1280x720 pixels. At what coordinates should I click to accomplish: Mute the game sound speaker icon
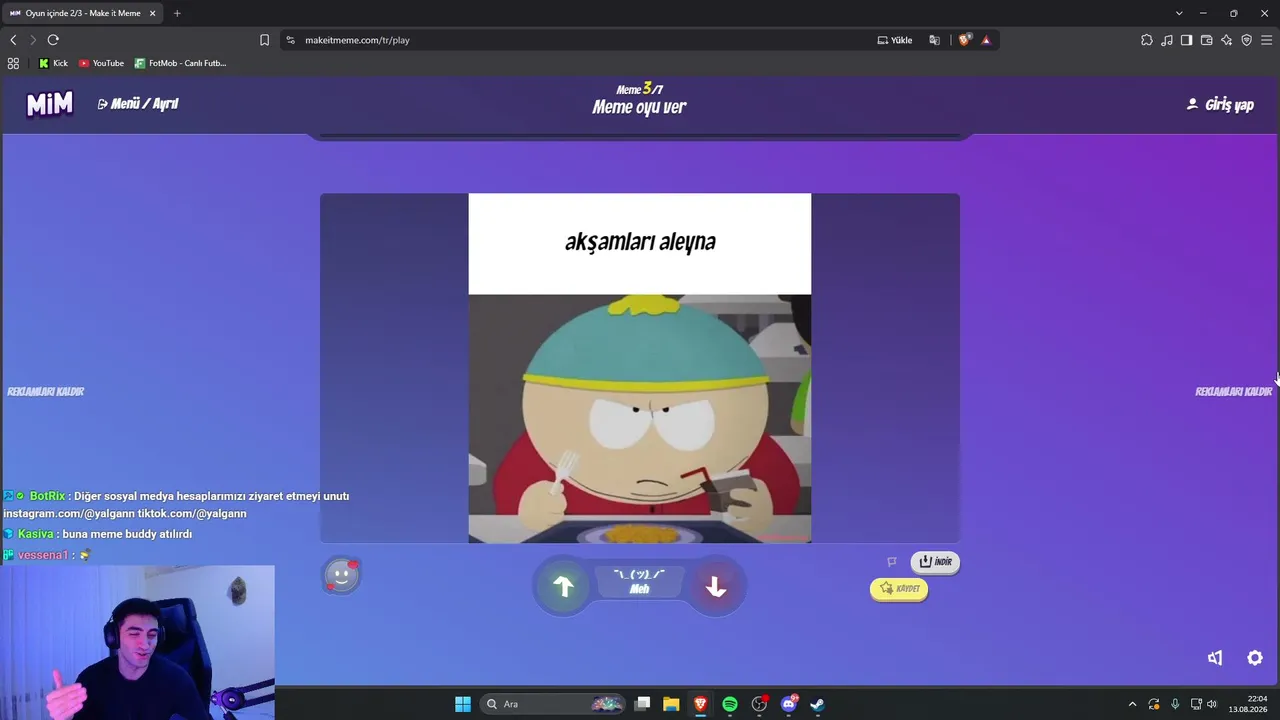[1215, 657]
